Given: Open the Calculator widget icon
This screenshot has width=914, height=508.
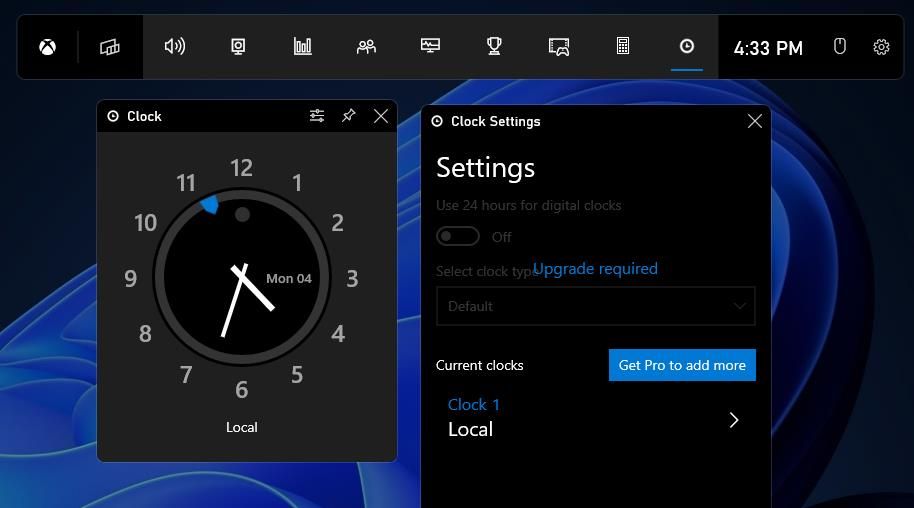Looking at the screenshot, I should click(x=623, y=46).
